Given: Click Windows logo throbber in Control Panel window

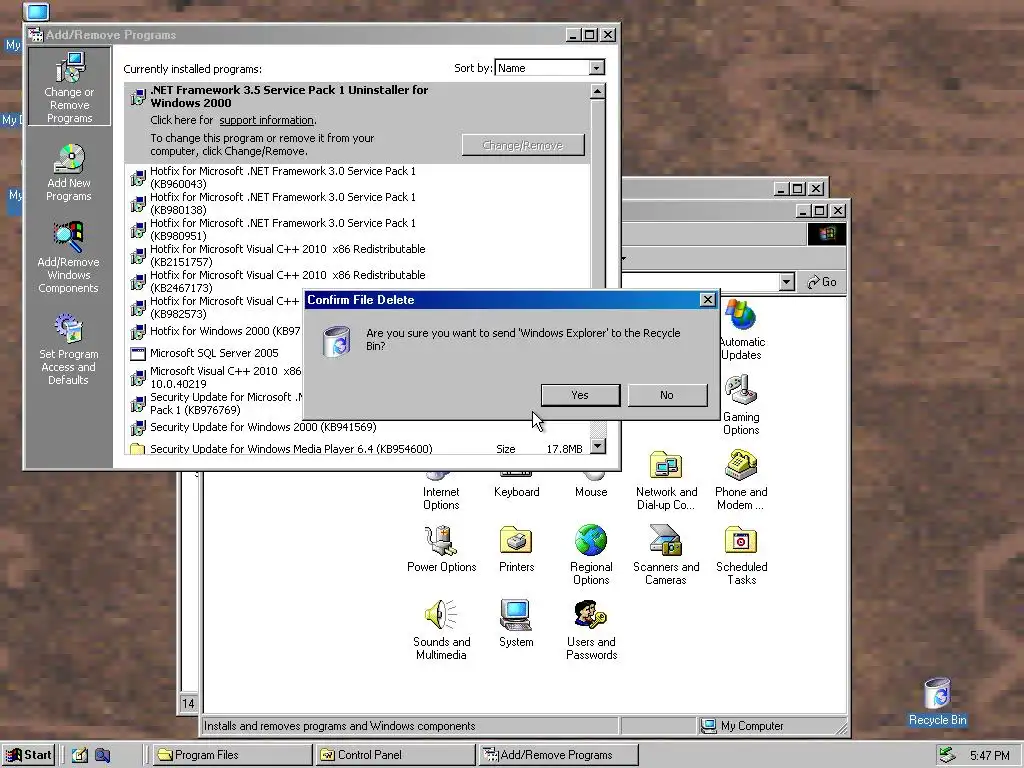Looking at the screenshot, I should pos(827,234).
